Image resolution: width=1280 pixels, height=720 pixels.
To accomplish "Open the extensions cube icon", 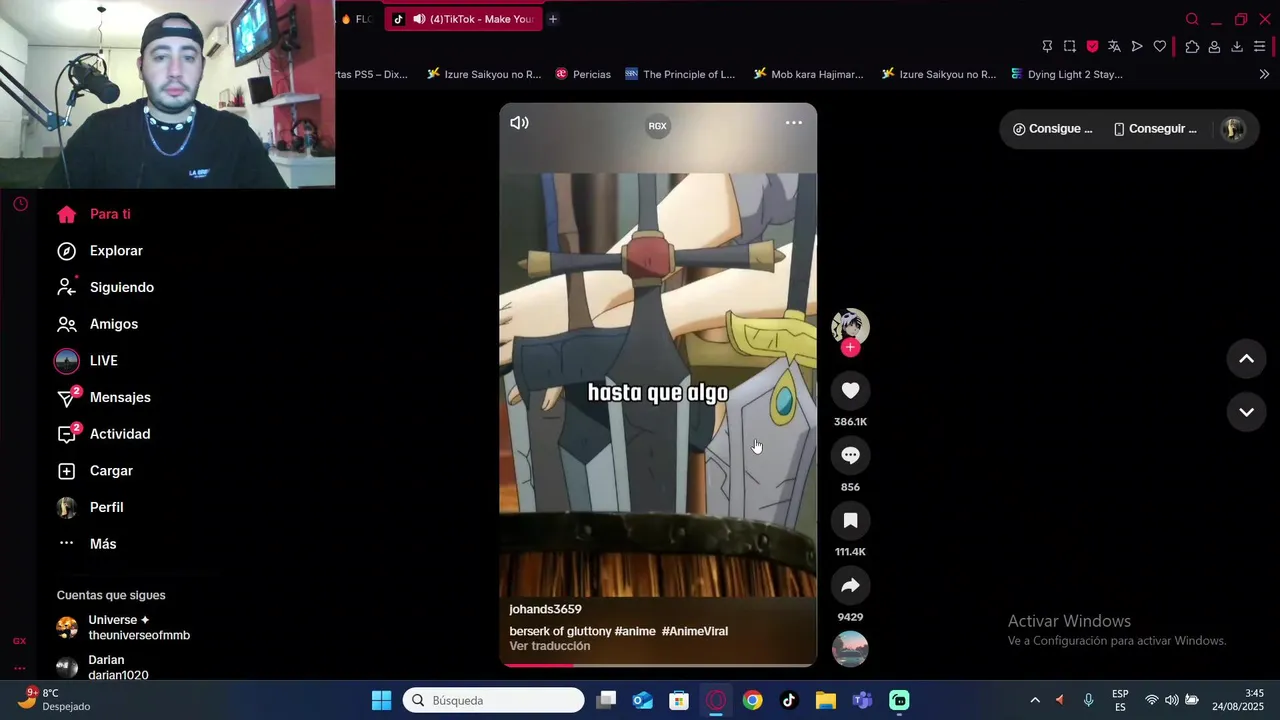I will [1192, 46].
